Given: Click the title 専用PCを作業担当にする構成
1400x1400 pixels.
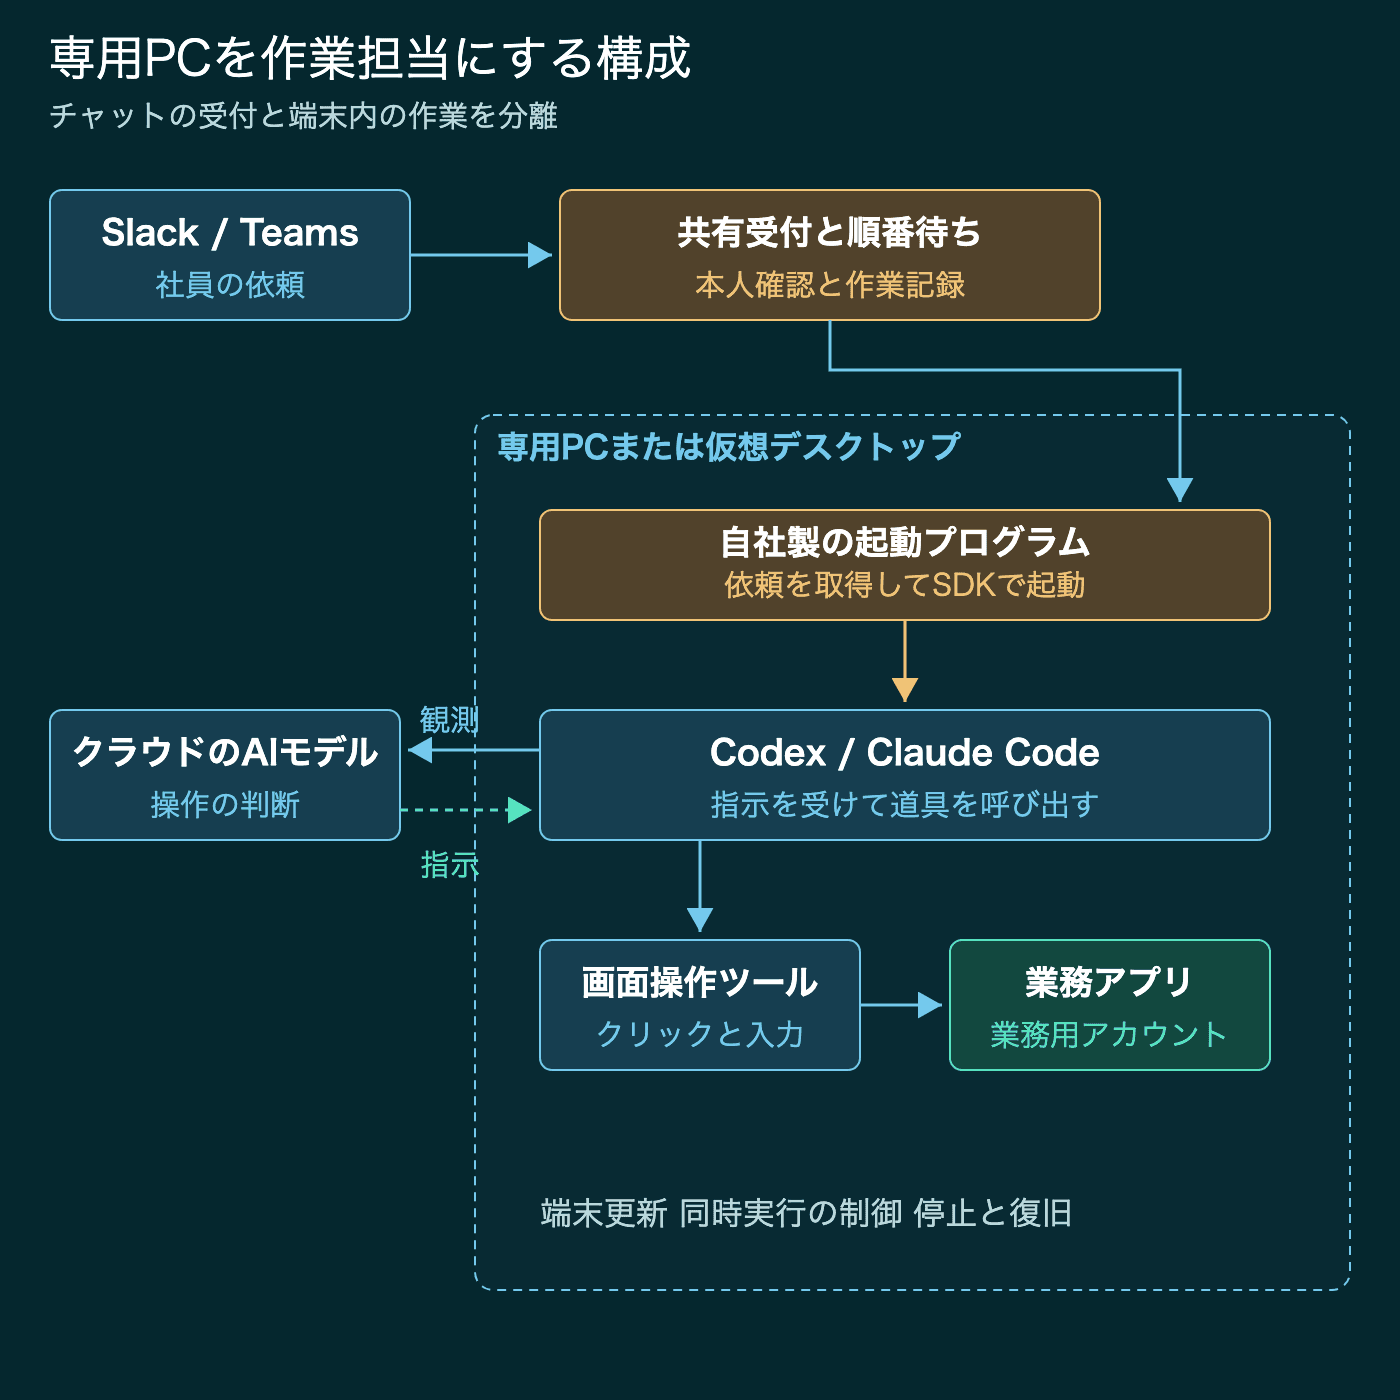Looking at the screenshot, I should tap(370, 58).
